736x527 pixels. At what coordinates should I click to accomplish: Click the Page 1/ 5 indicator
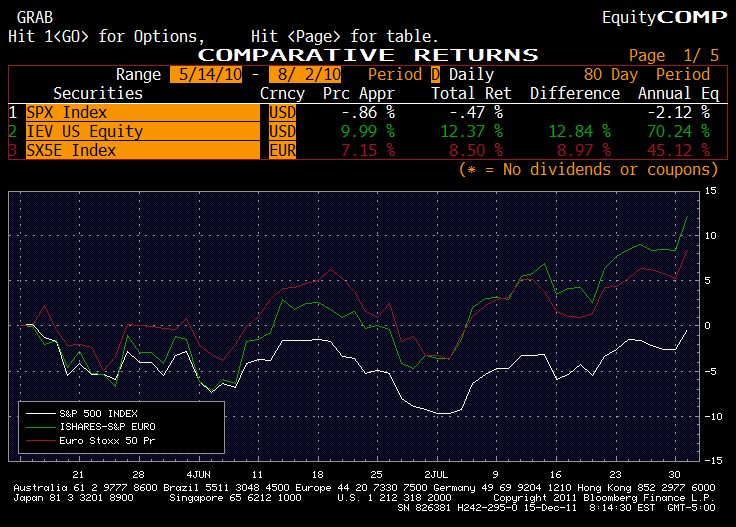tap(674, 55)
